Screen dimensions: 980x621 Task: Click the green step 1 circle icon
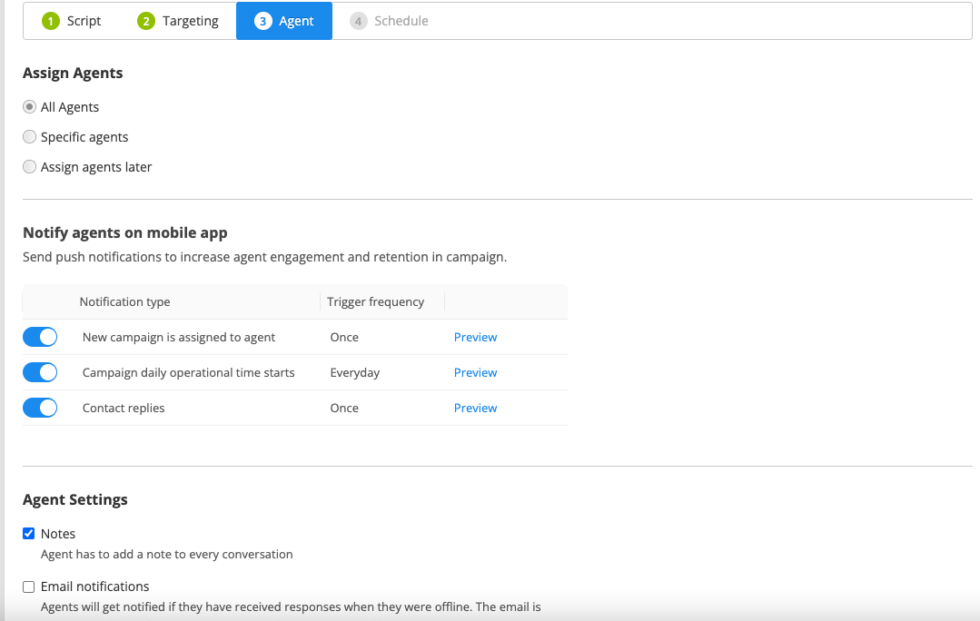(x=49, y=20)
